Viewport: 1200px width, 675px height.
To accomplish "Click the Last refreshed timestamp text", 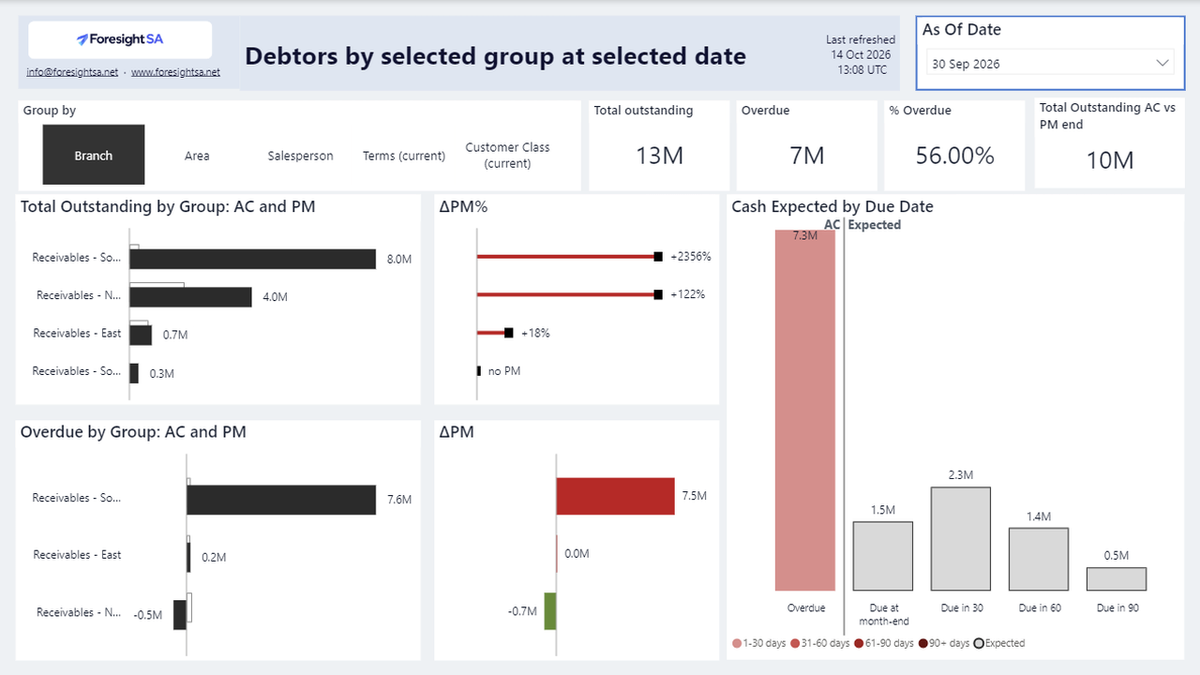I will 860,55.
